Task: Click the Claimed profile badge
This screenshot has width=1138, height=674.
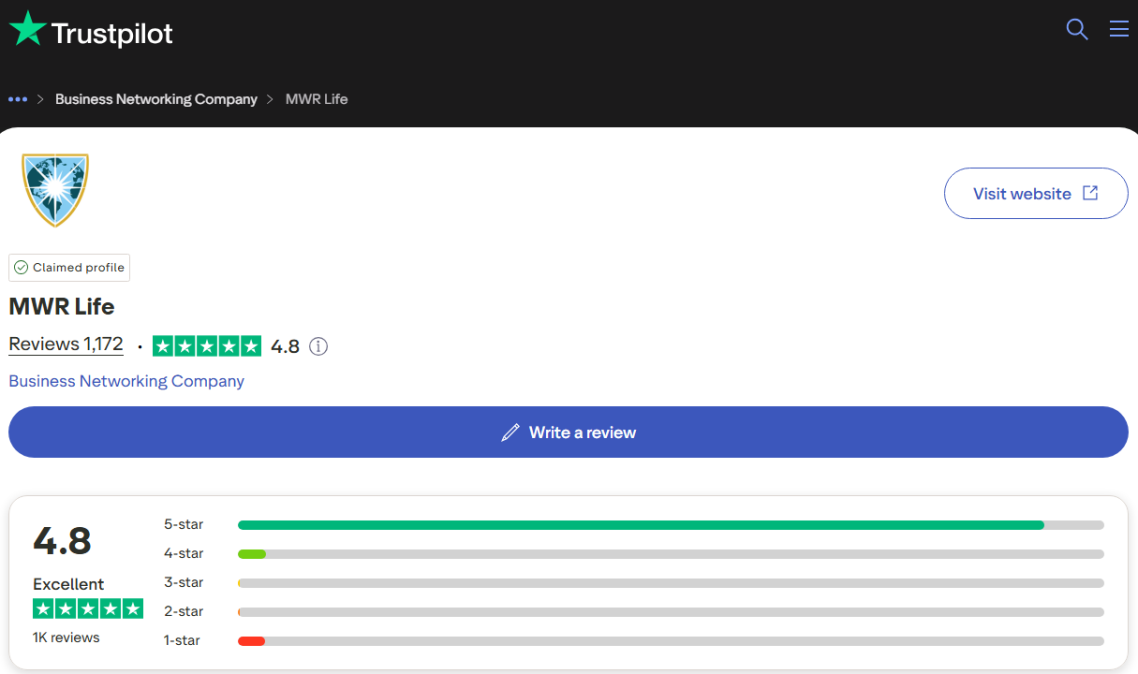Action: (x=69, y=268)
